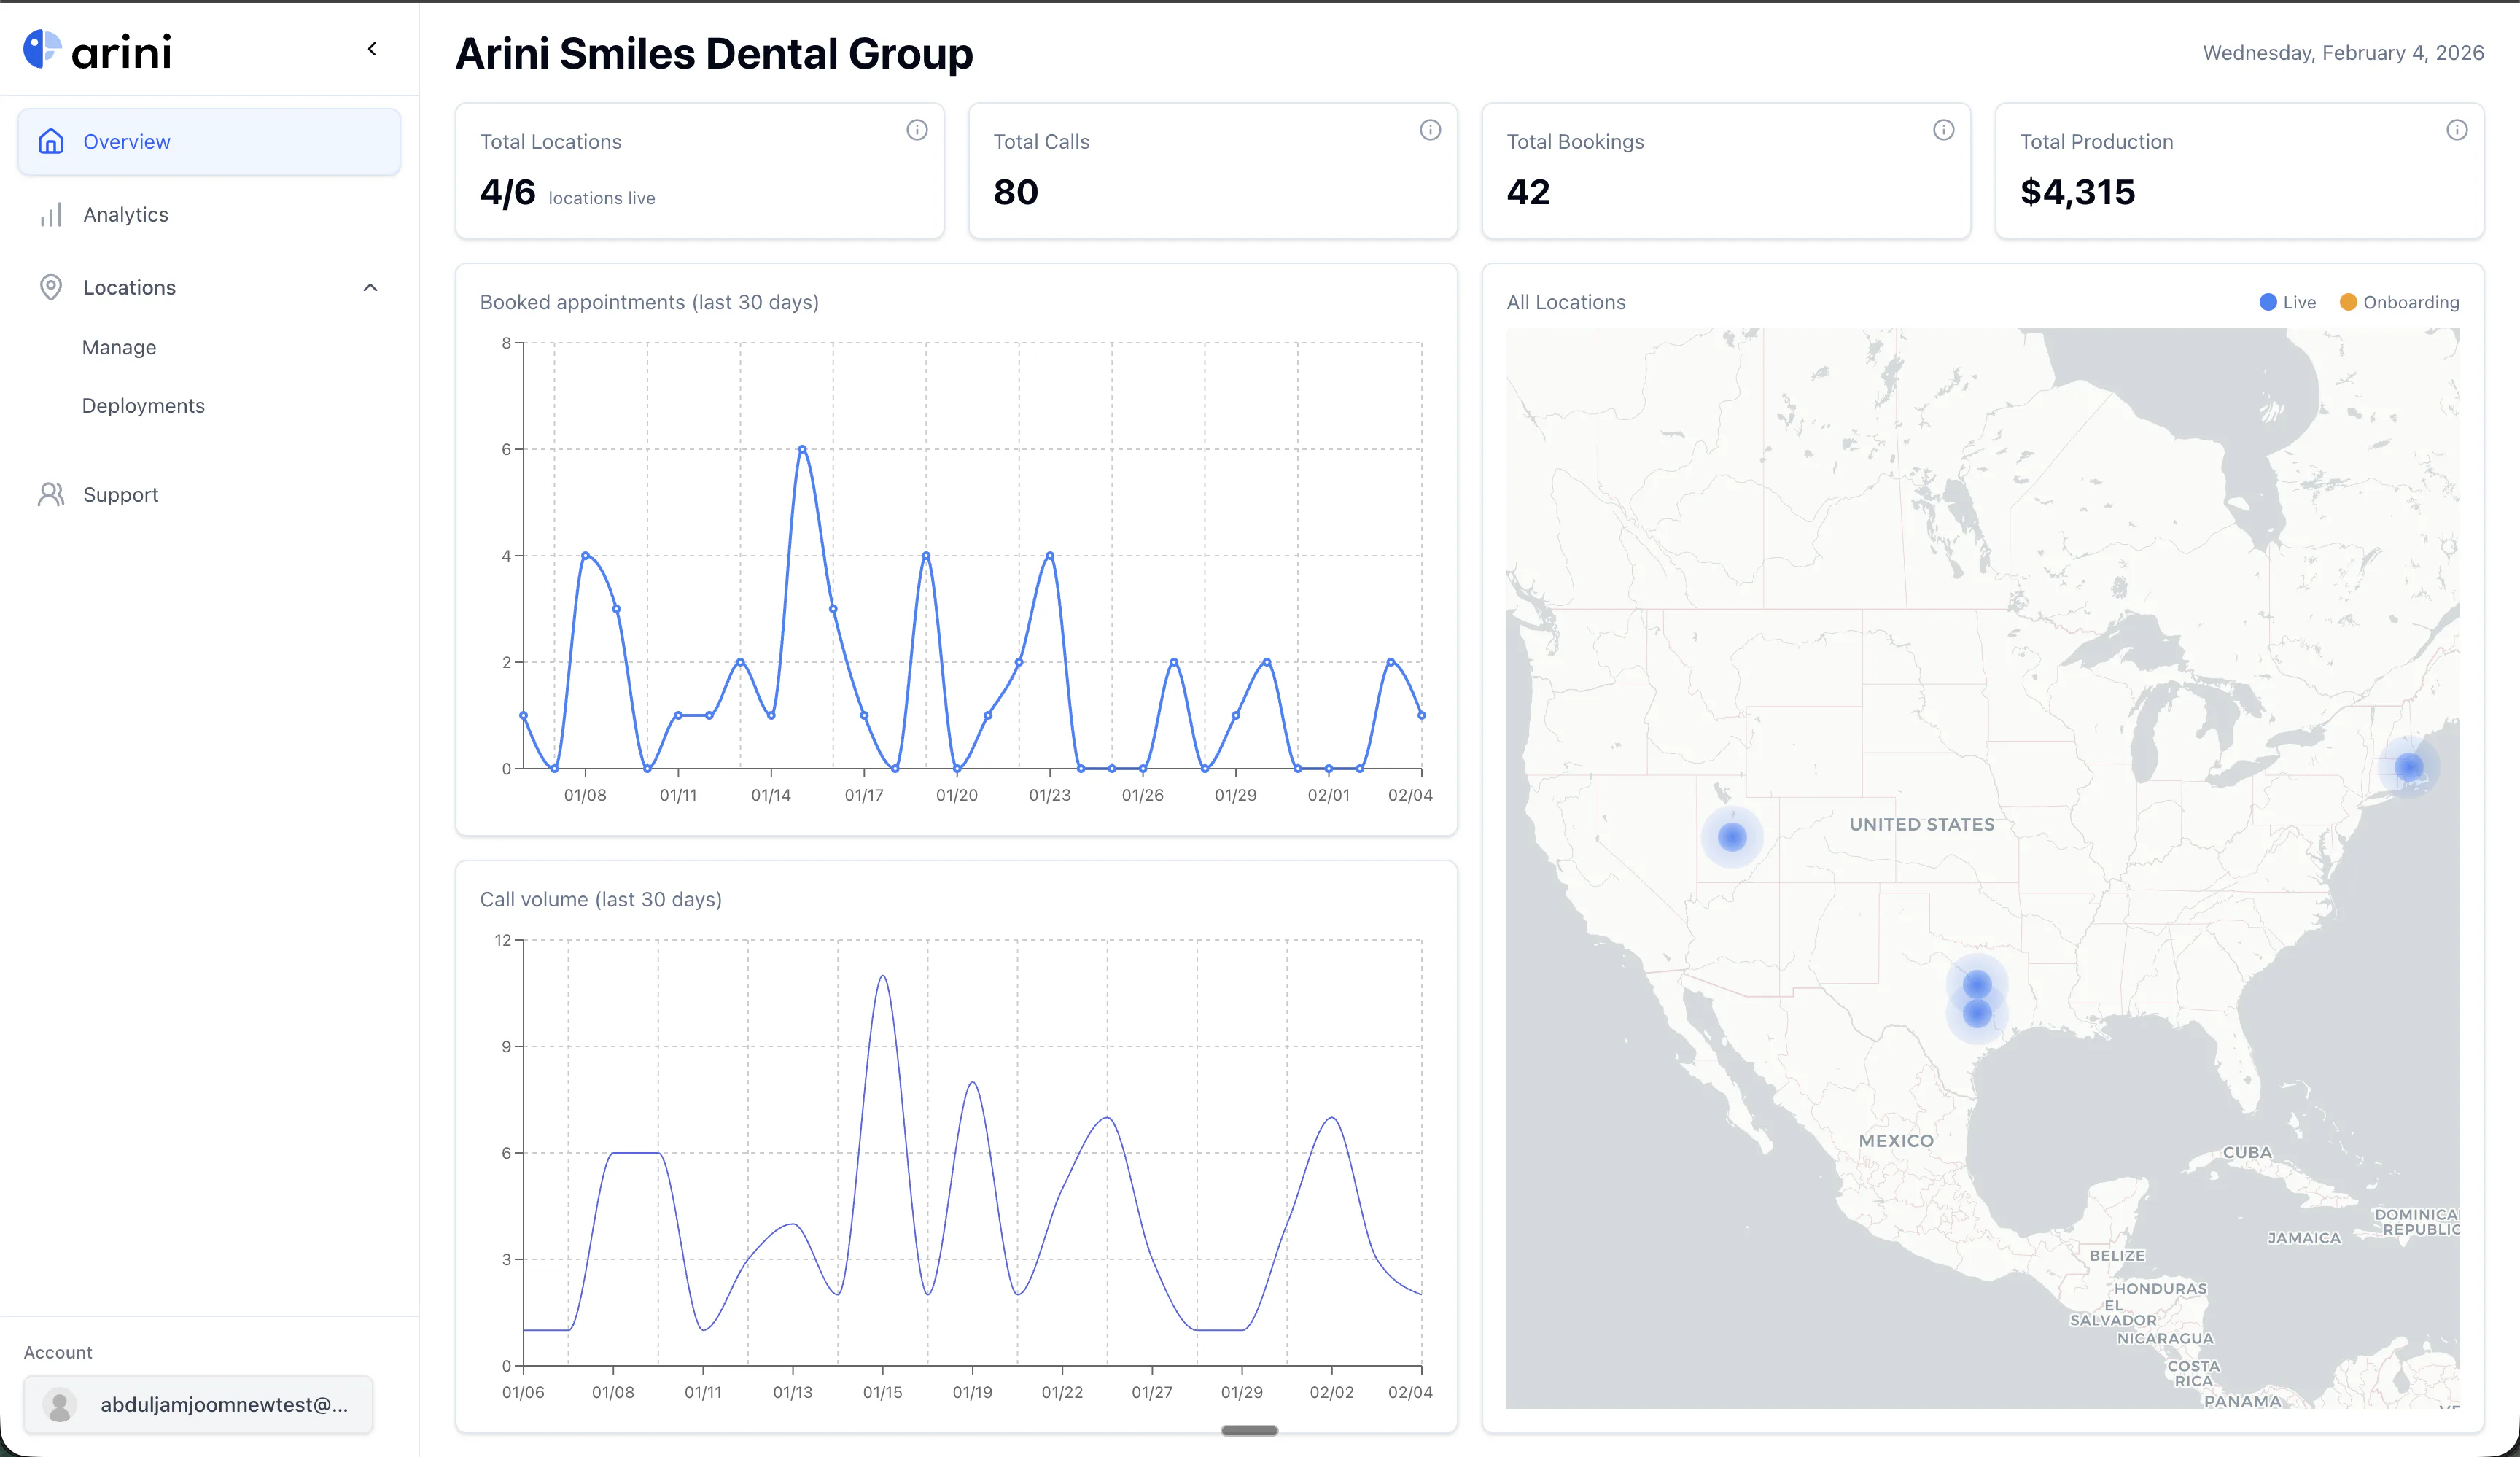Click the Total Calls value 80
Screen dimensions: 2520x1457
coord(1016,192)
